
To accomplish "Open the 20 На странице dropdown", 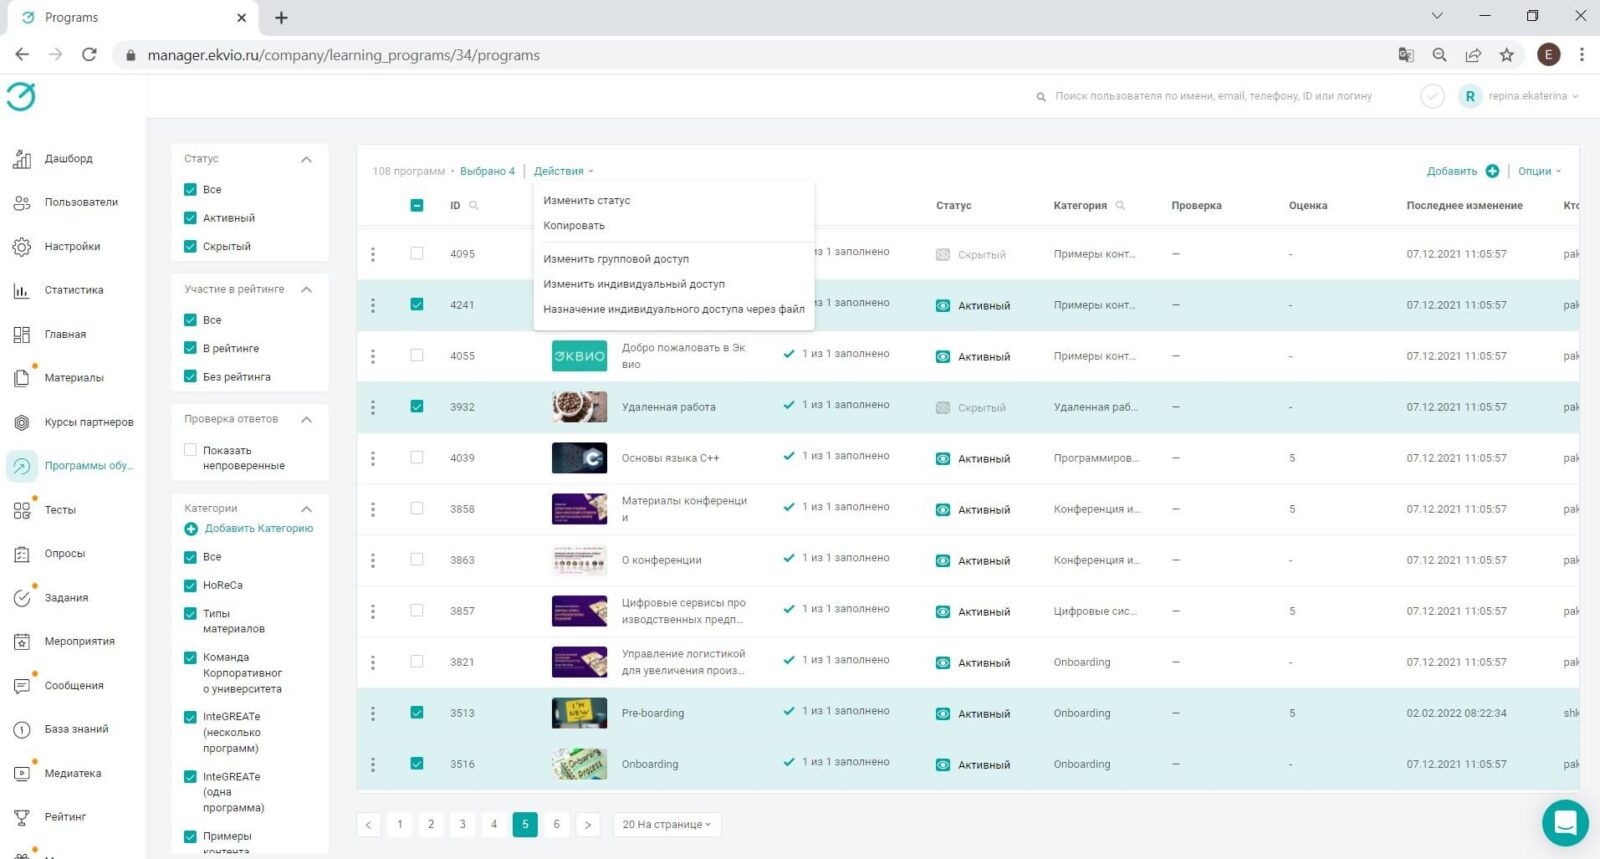I will point(666,825).
